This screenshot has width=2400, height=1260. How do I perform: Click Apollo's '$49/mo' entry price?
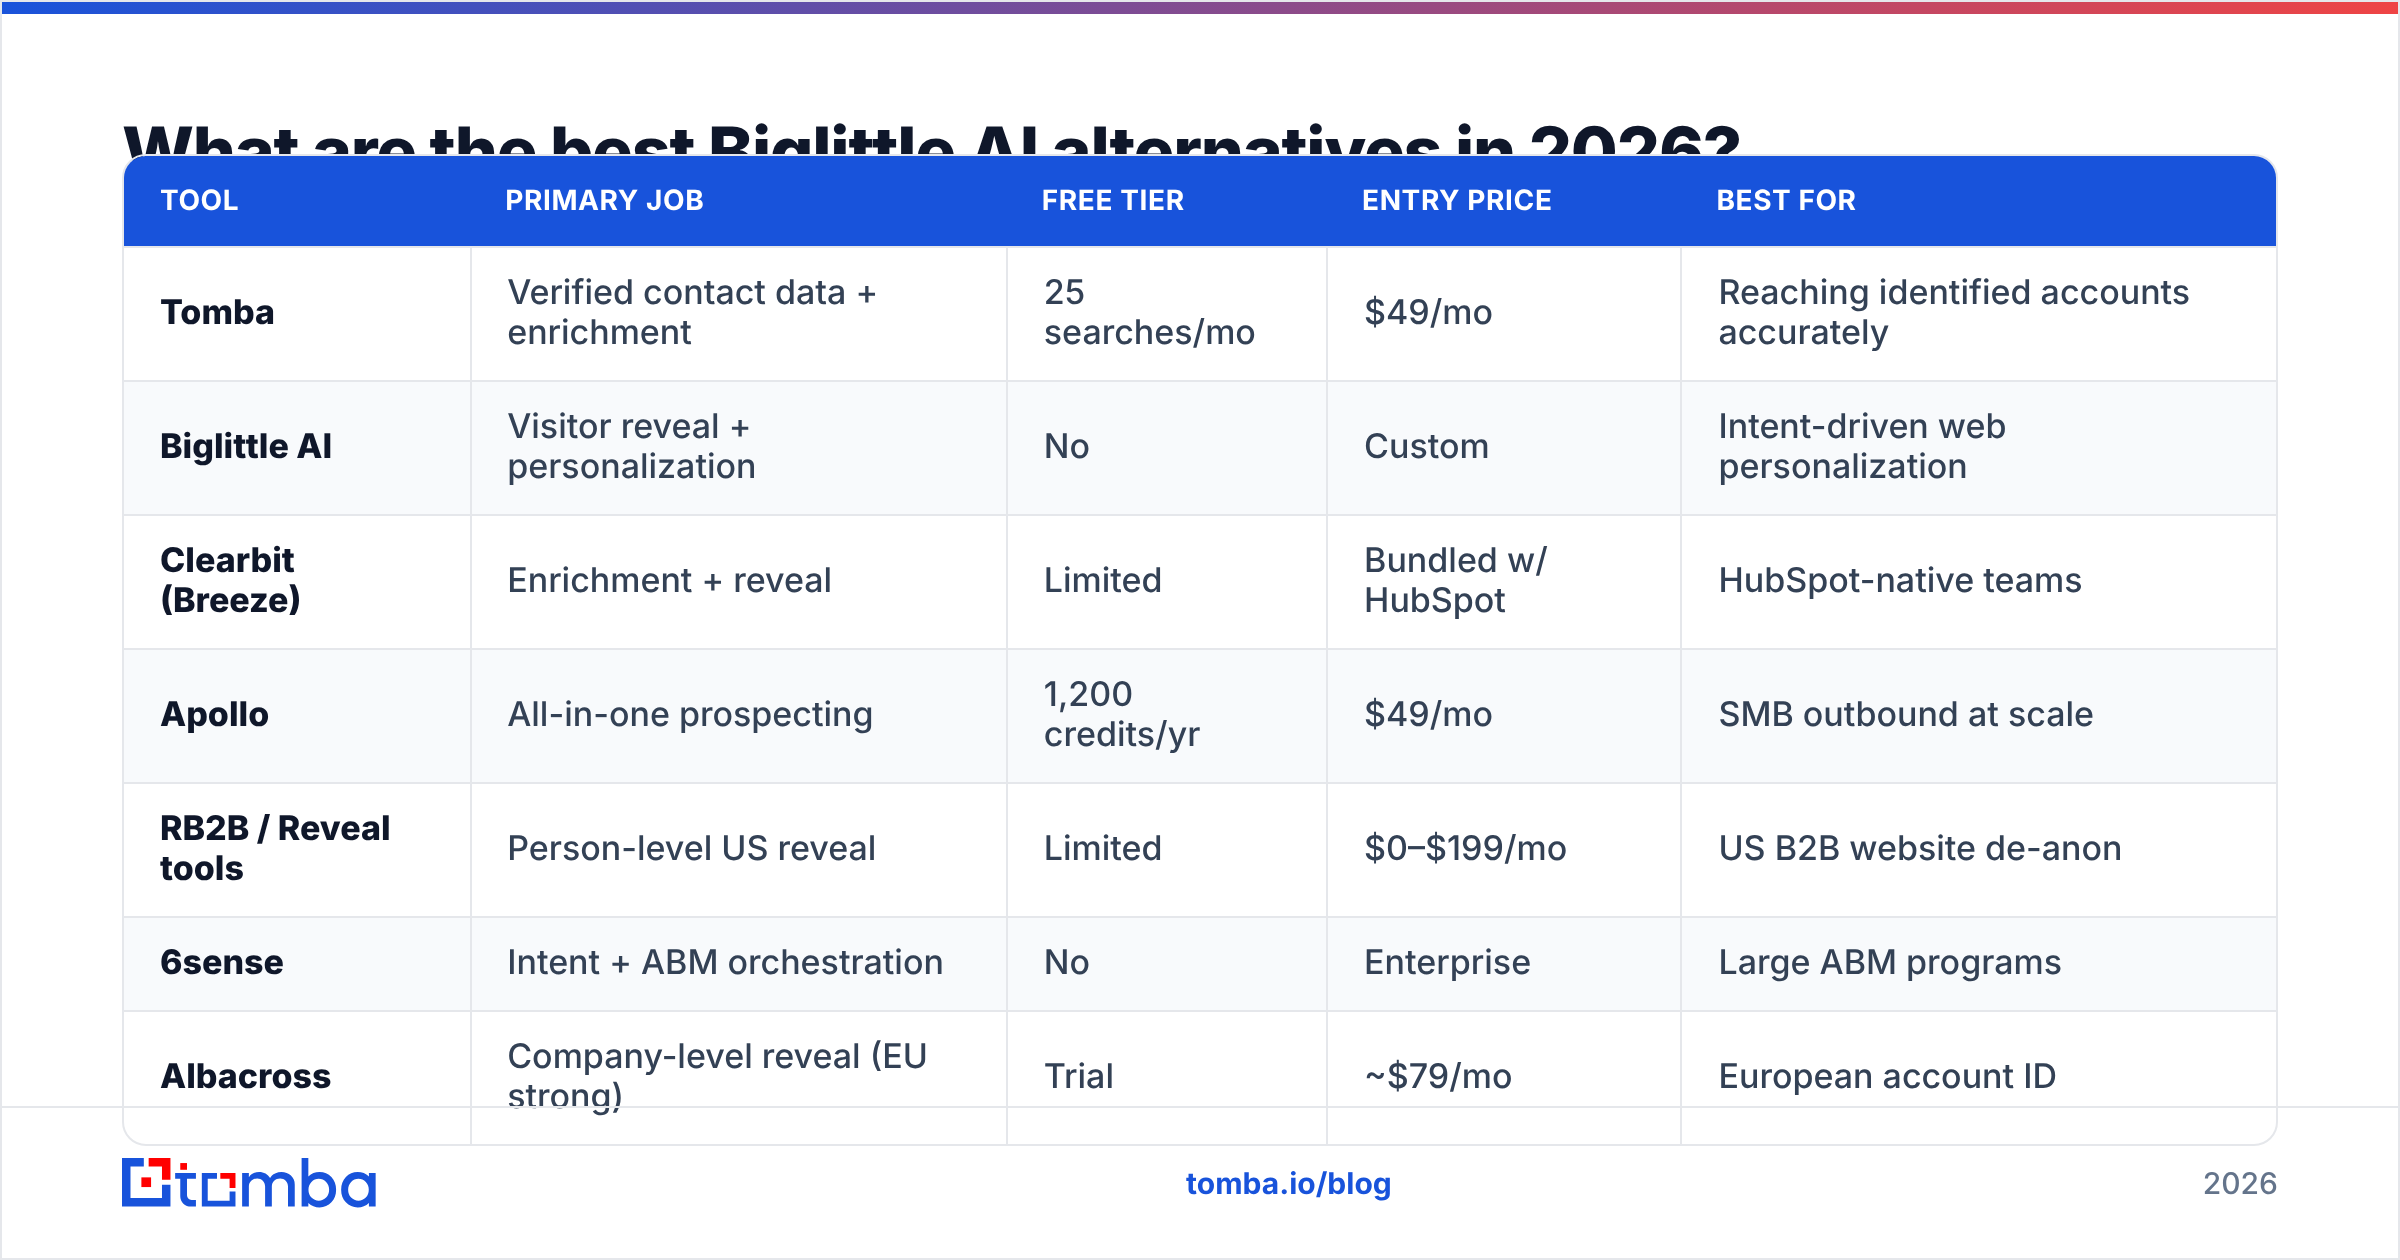point(1504,715)
